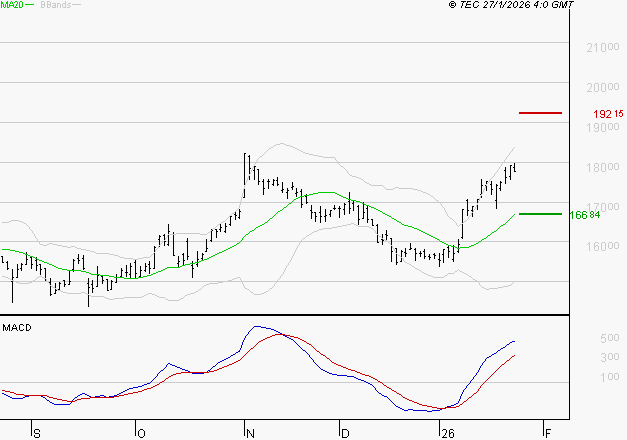Click the 16000 price axis label

click(603, 246)
